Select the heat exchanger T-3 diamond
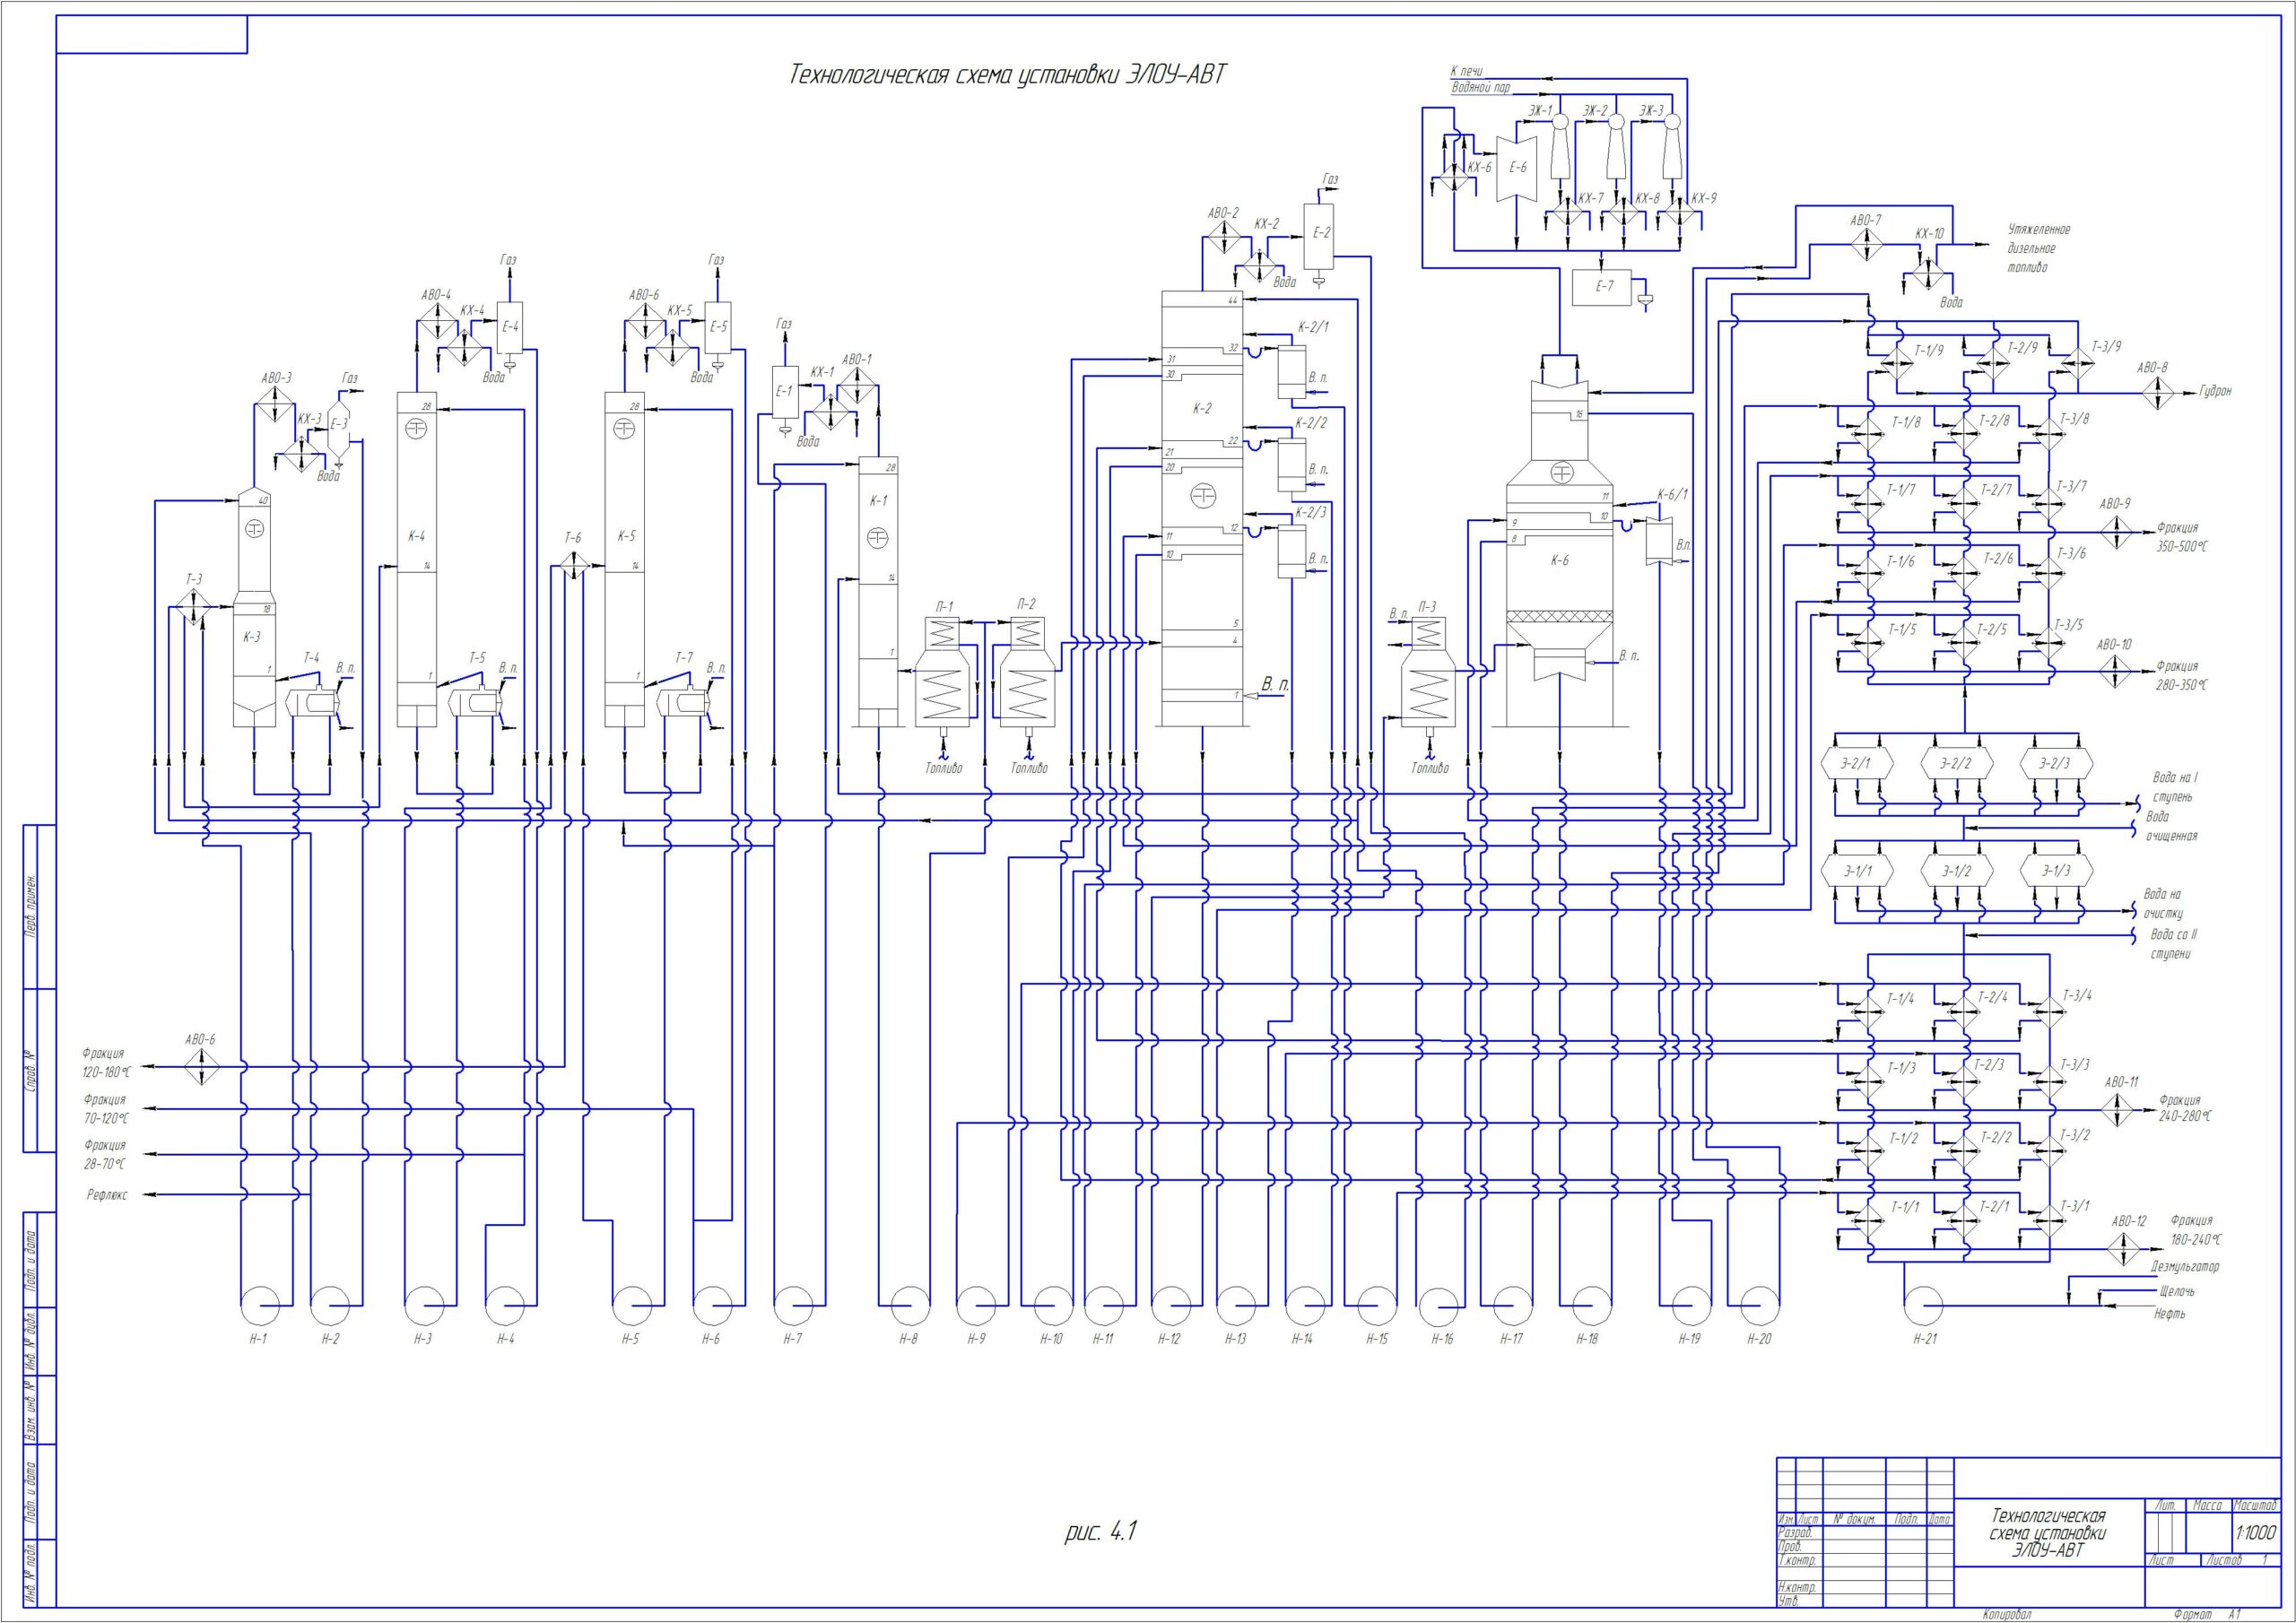 [x=192, y=605]
